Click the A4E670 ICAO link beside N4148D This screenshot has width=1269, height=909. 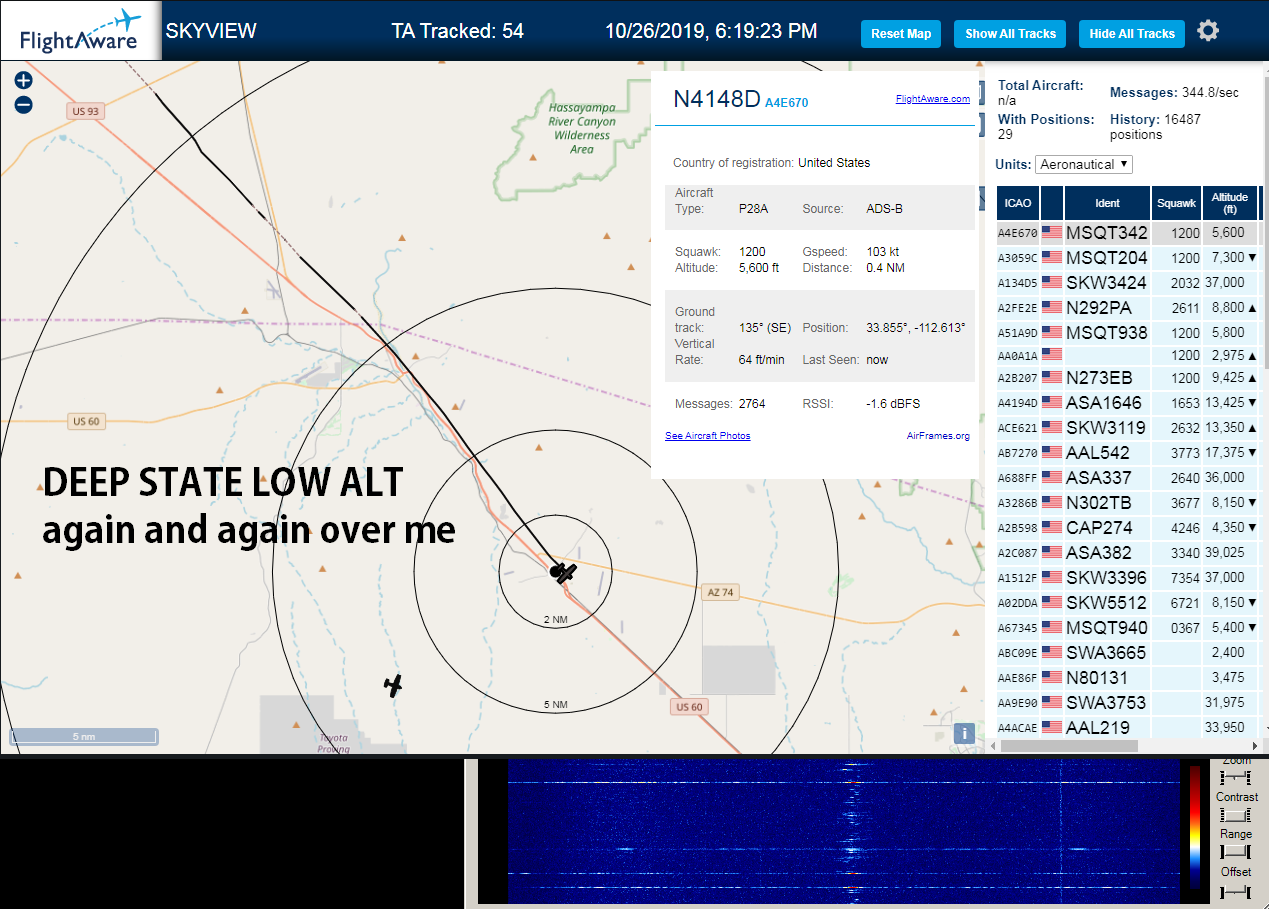(x=786, y=103)
